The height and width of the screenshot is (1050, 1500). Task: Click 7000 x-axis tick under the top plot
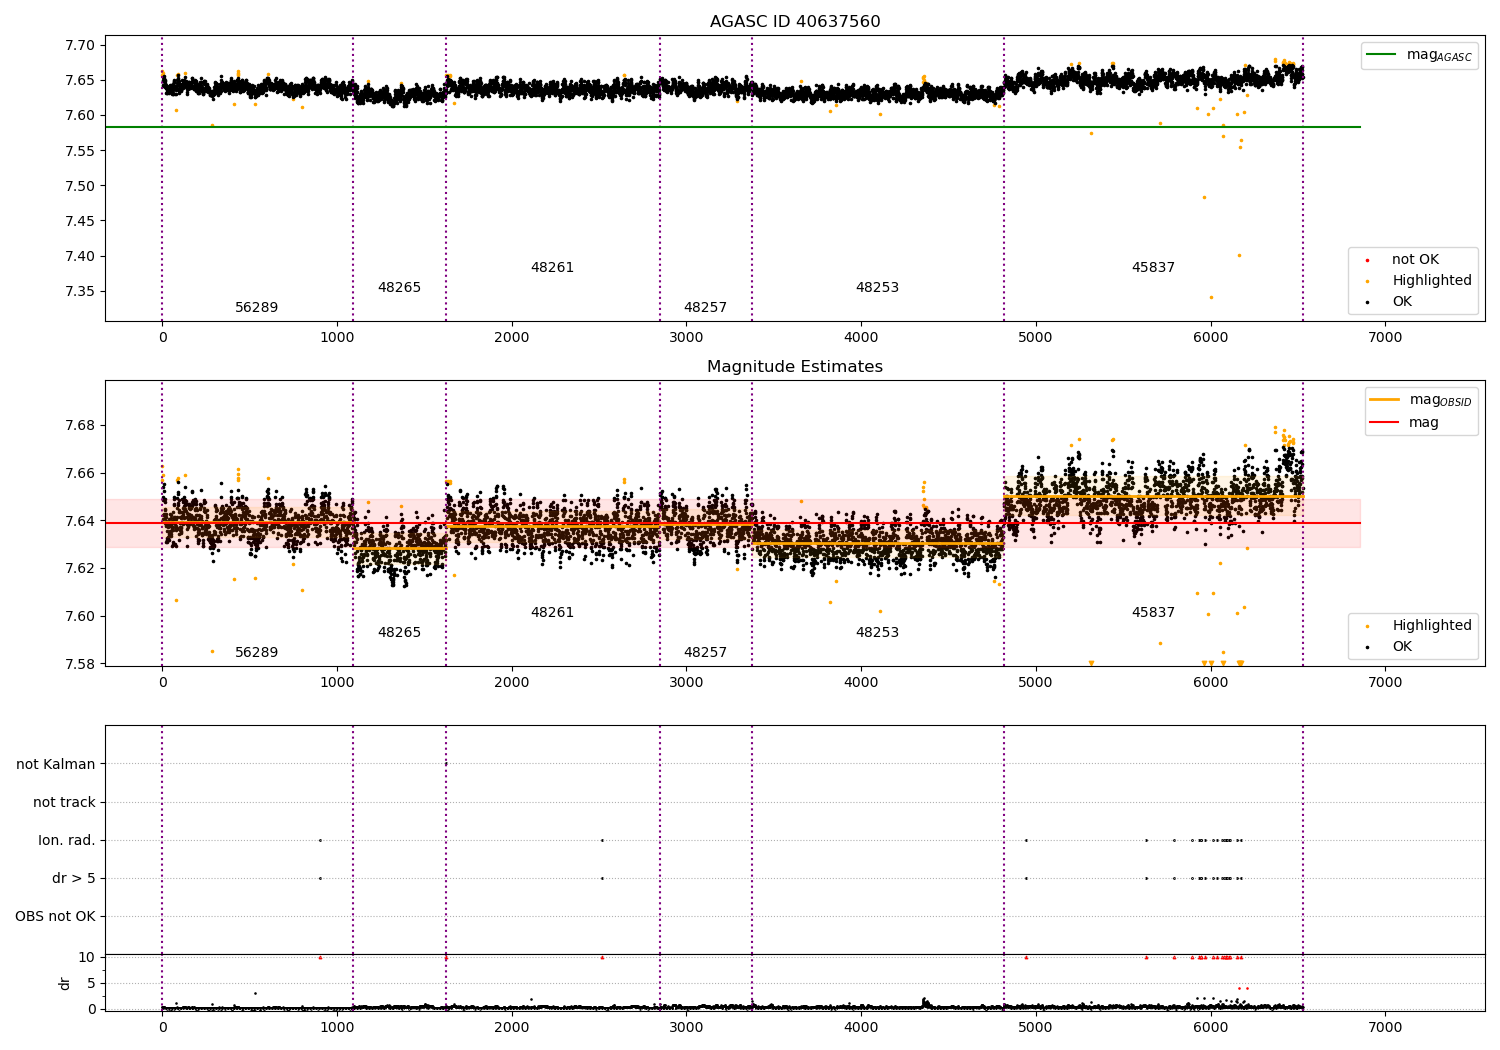click(1385, 338)
